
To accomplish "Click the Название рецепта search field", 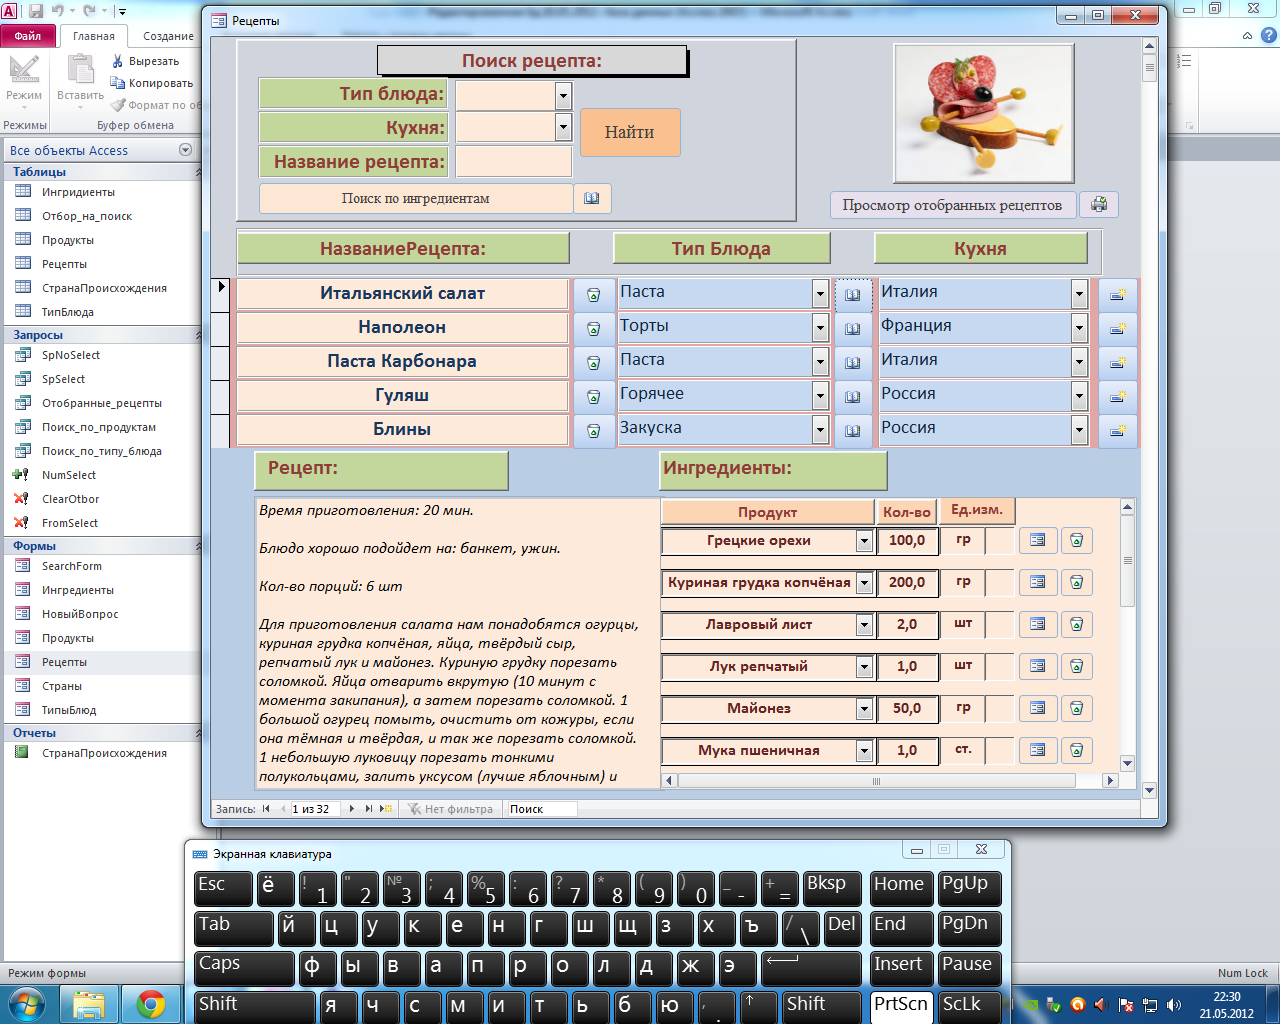I will point(514,161).
